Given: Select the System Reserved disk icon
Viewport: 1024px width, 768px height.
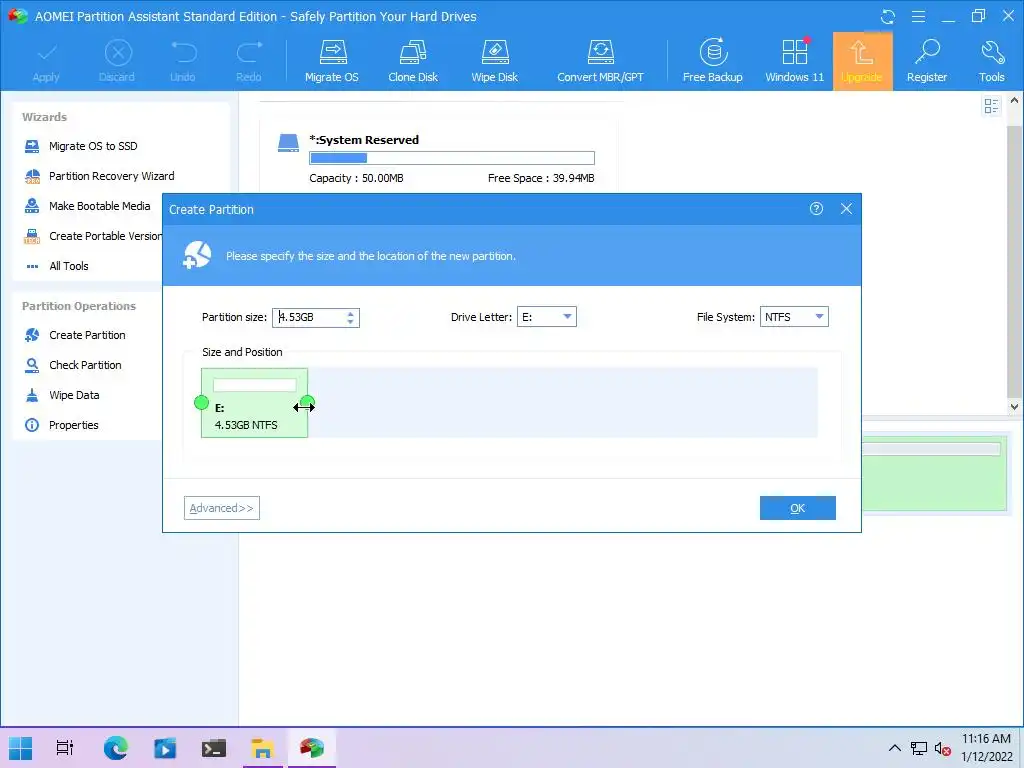Looking at the screenshot, I should coord(288,143).
